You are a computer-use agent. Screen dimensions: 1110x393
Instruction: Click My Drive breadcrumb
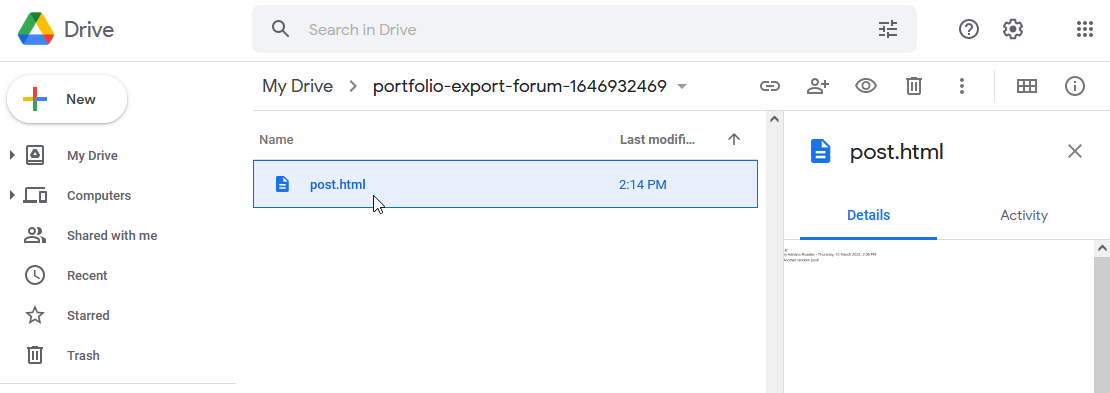tap(297, 86)
